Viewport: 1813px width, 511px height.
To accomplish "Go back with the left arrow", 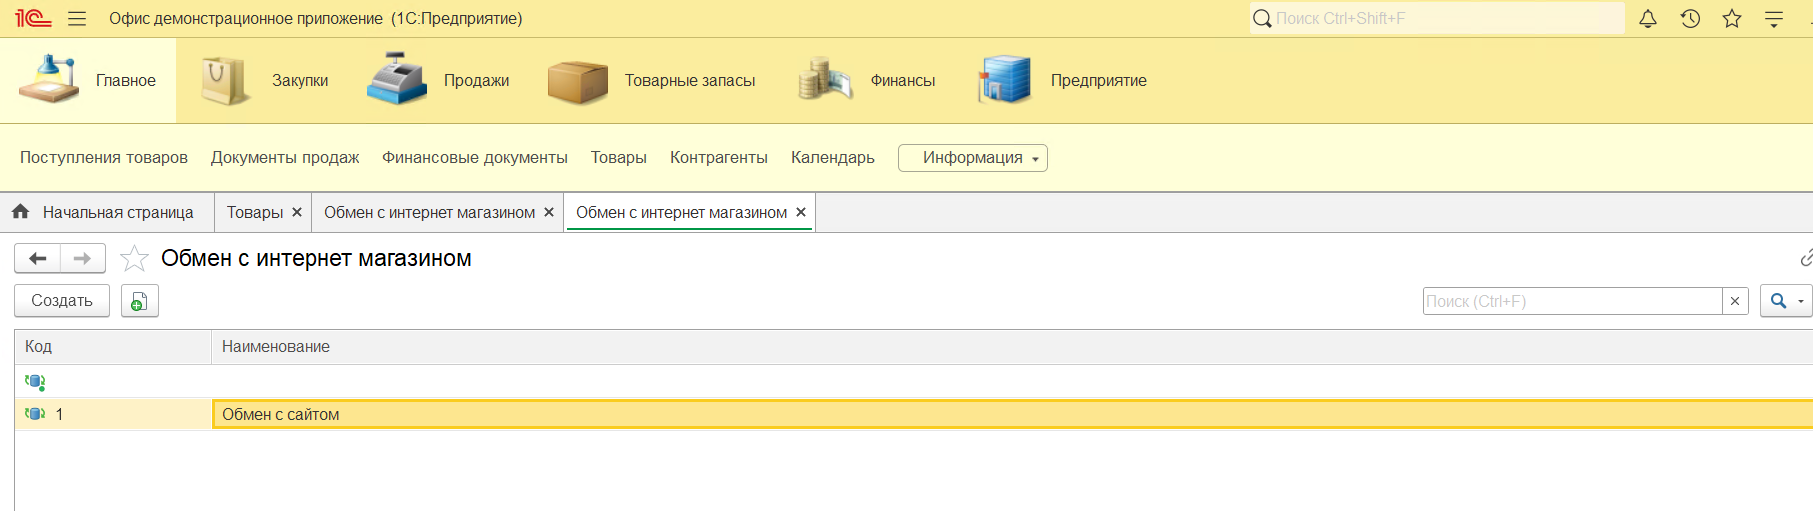I will (38, 259).
